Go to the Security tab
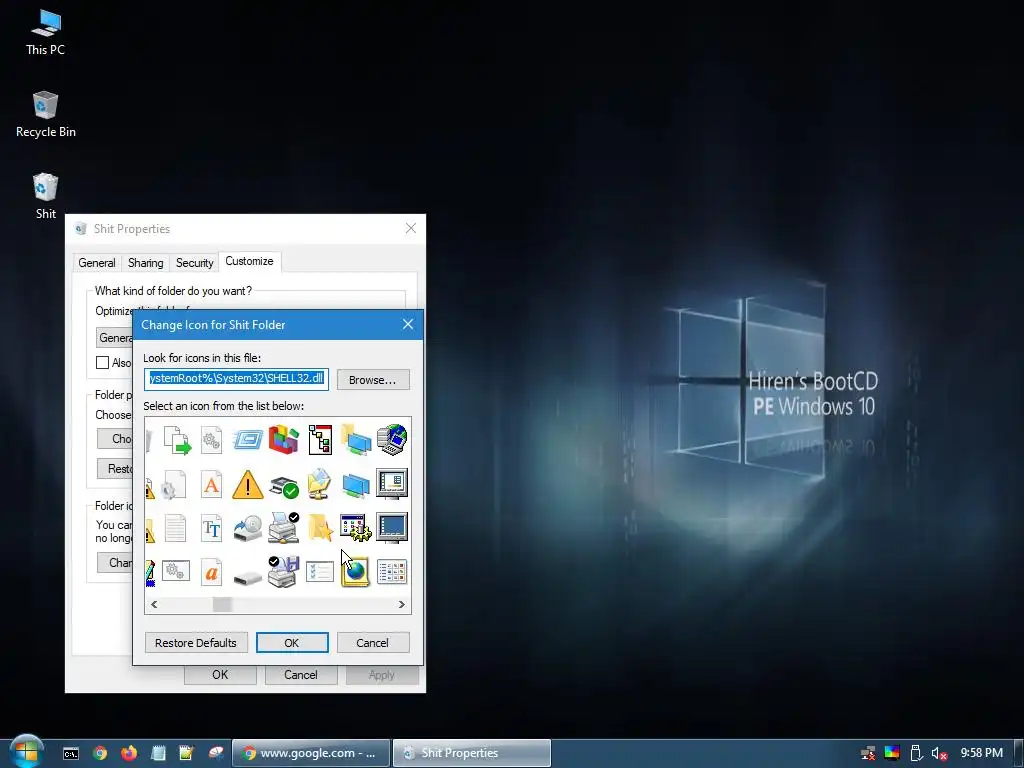 [x=195, y=263]
